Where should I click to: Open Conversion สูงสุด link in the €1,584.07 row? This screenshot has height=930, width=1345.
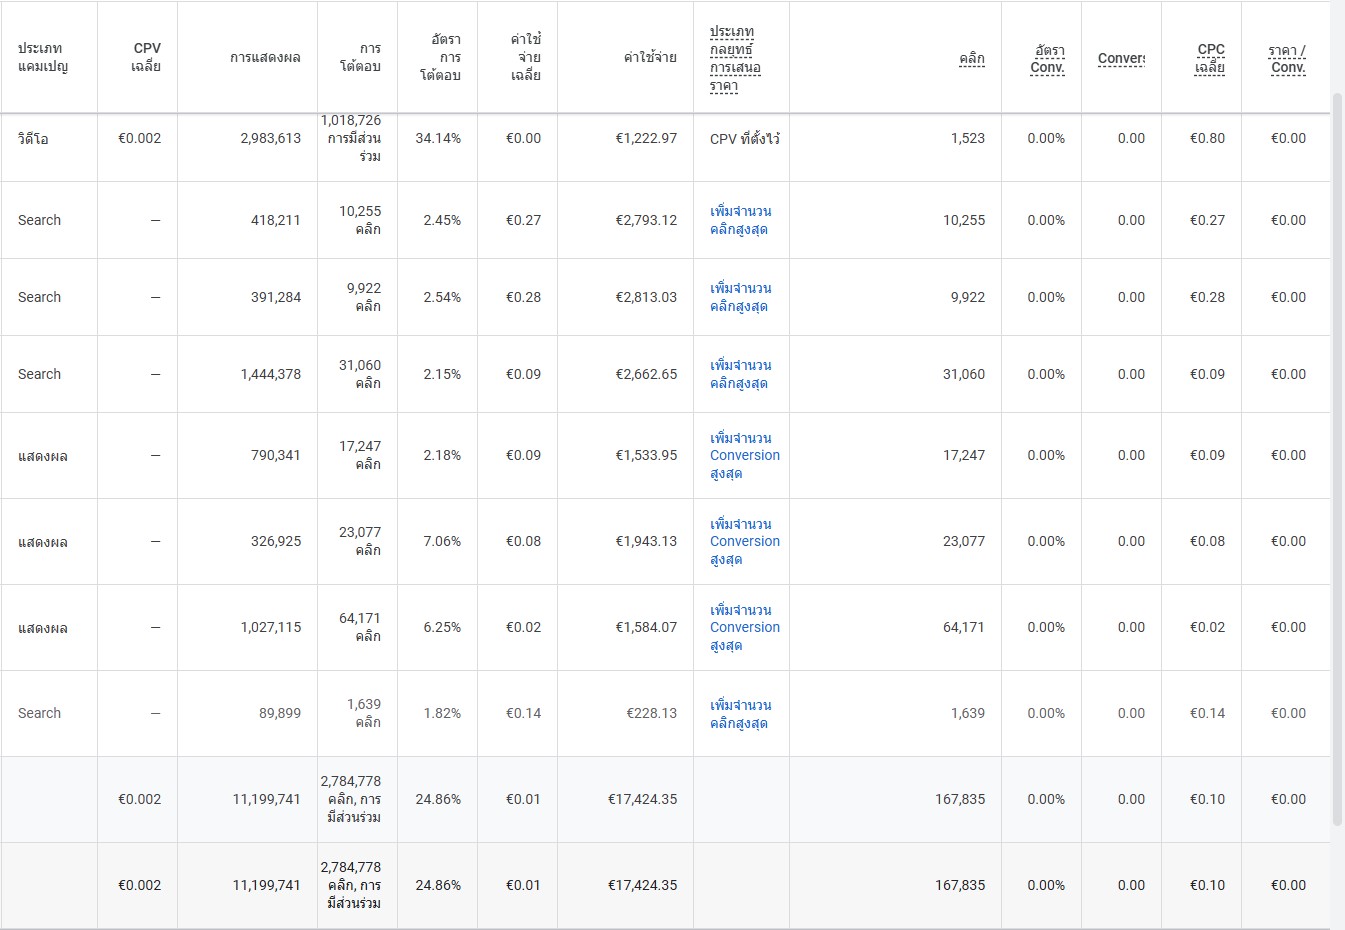[x=744, y=627]
